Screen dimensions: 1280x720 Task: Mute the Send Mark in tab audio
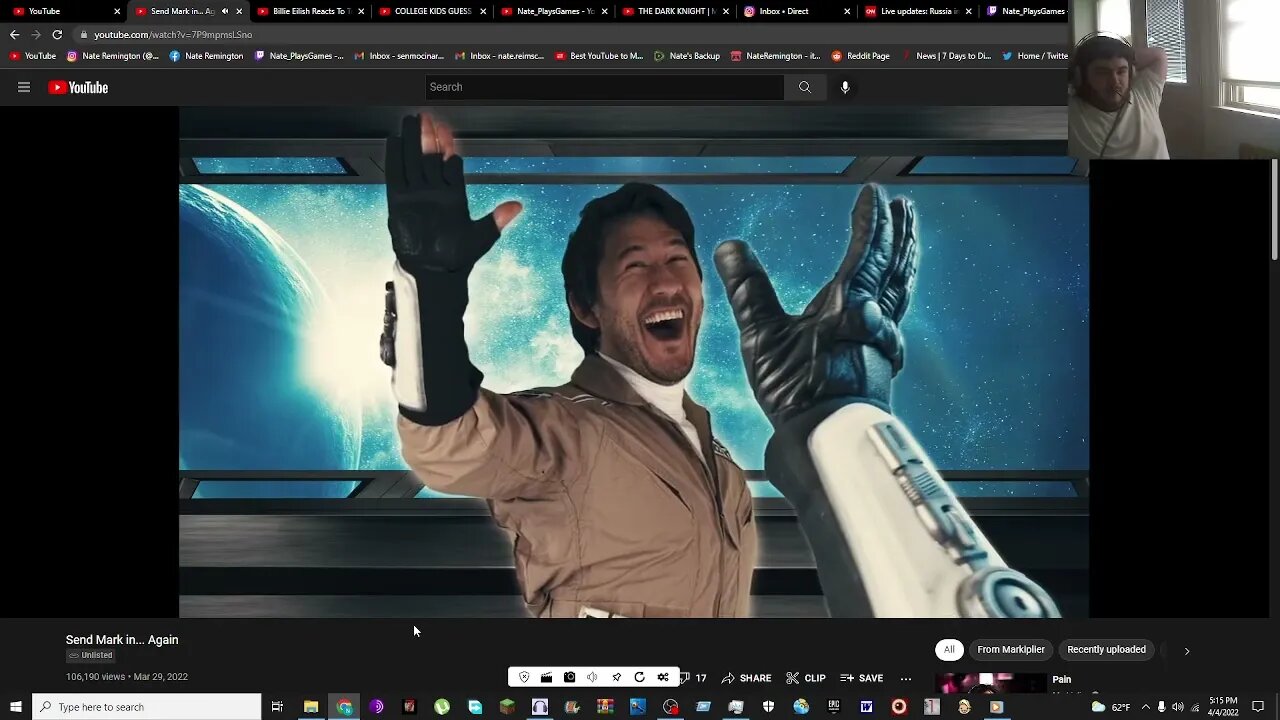tap(224, 11)
